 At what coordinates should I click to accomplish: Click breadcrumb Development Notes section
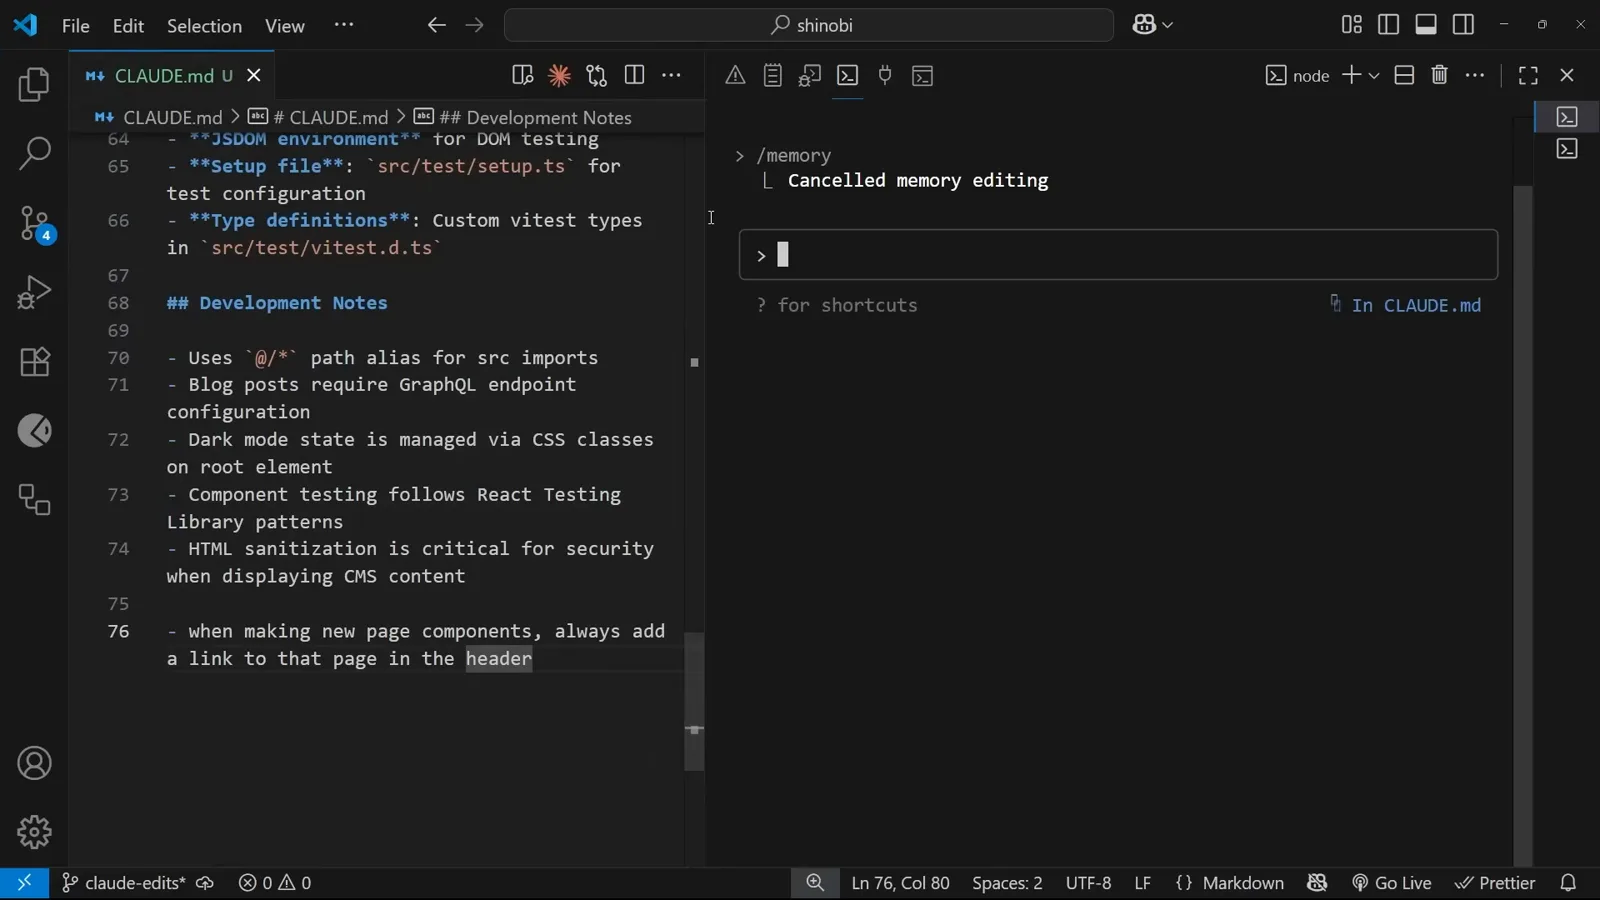[x=523, y=117]
